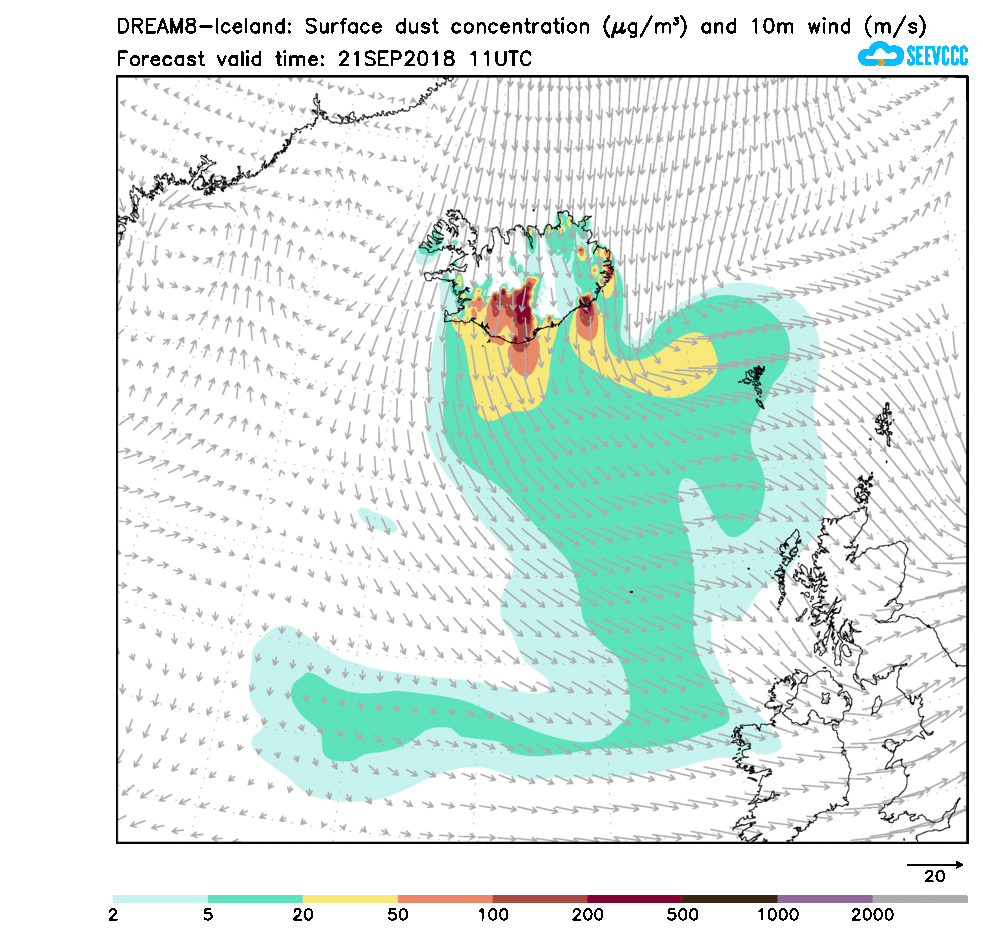
Task: Click the small isolated pale cyan patch
Action: point(377,519)
